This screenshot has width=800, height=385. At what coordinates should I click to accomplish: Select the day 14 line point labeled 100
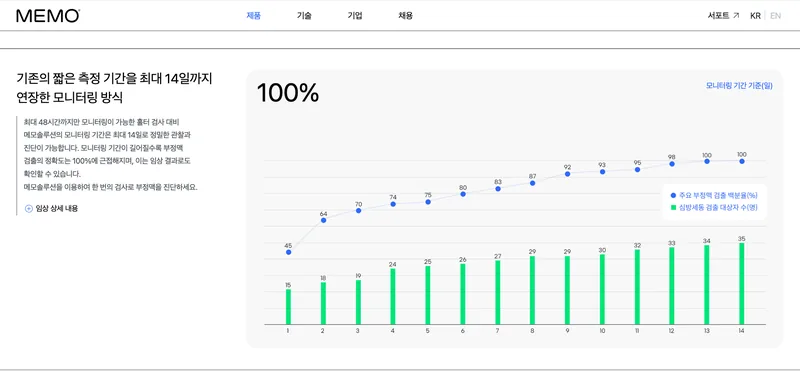click(x=742, y=161)
